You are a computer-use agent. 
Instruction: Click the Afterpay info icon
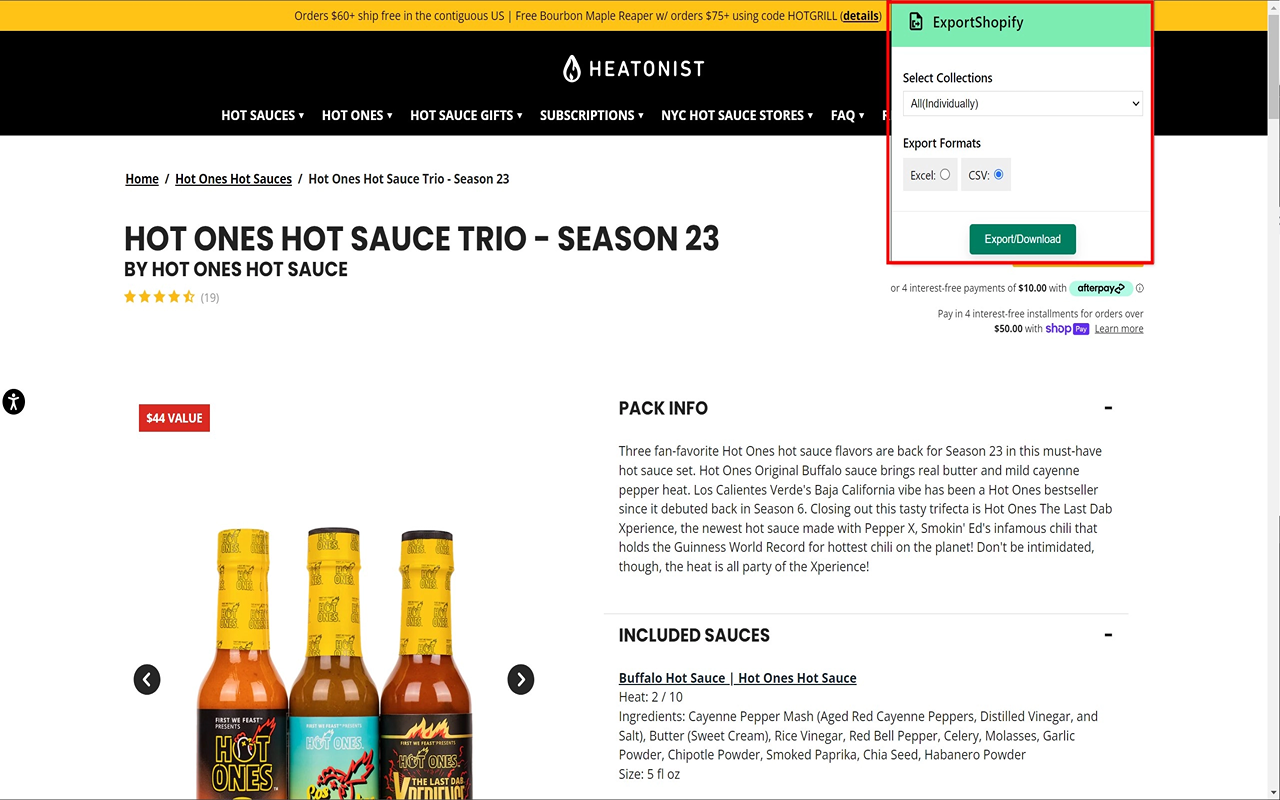1140,288
